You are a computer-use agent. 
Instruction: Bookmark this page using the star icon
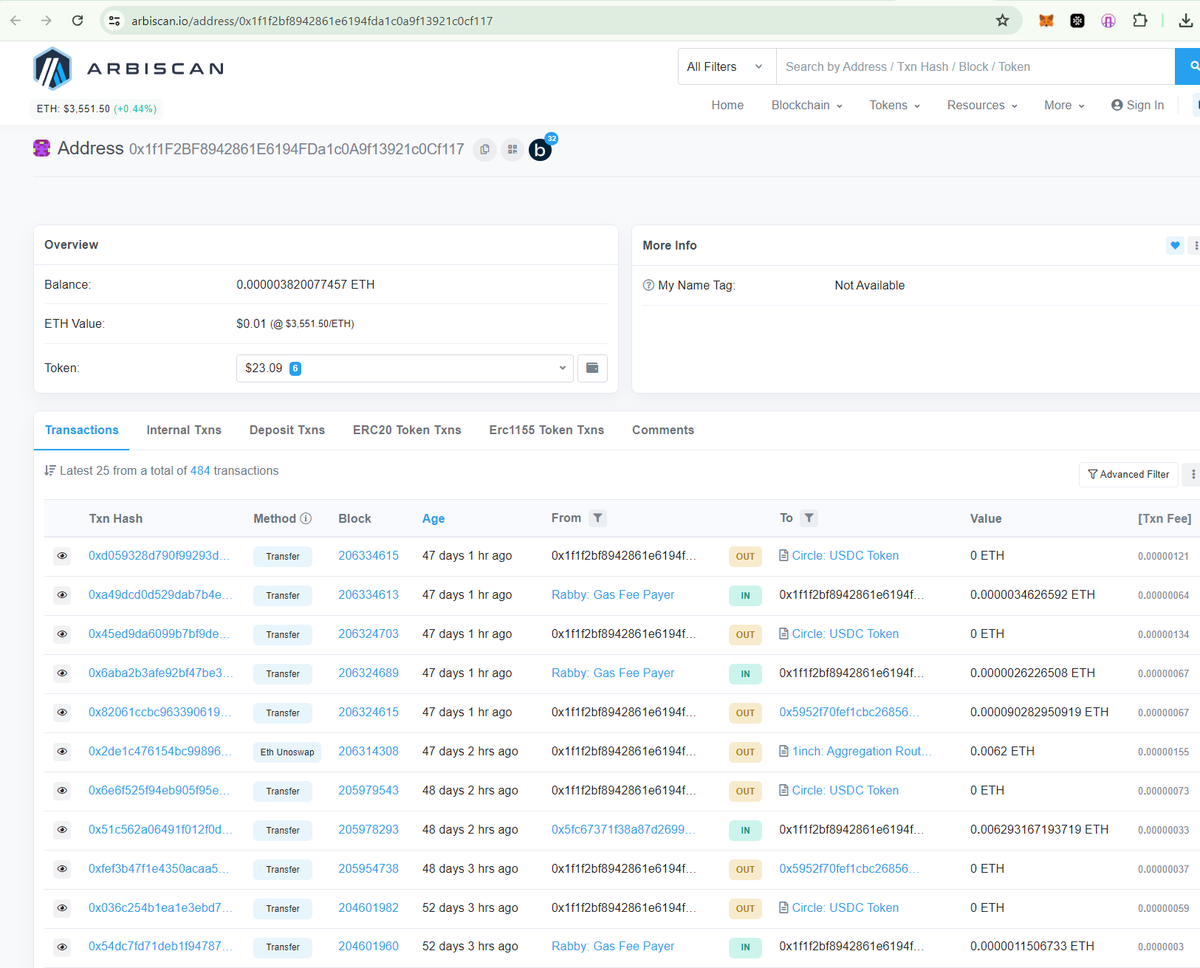[x=1002, y=20]
